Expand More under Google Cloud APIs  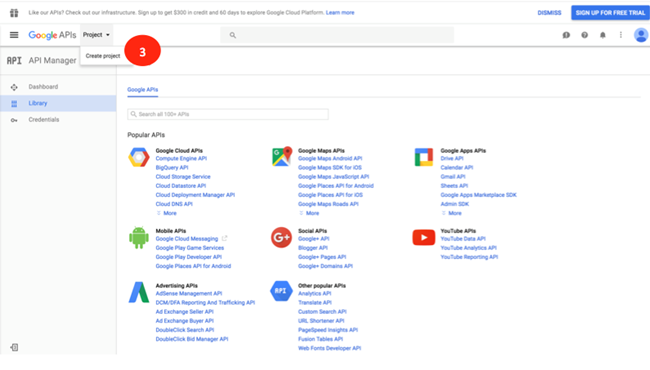[x=167, y=213]
